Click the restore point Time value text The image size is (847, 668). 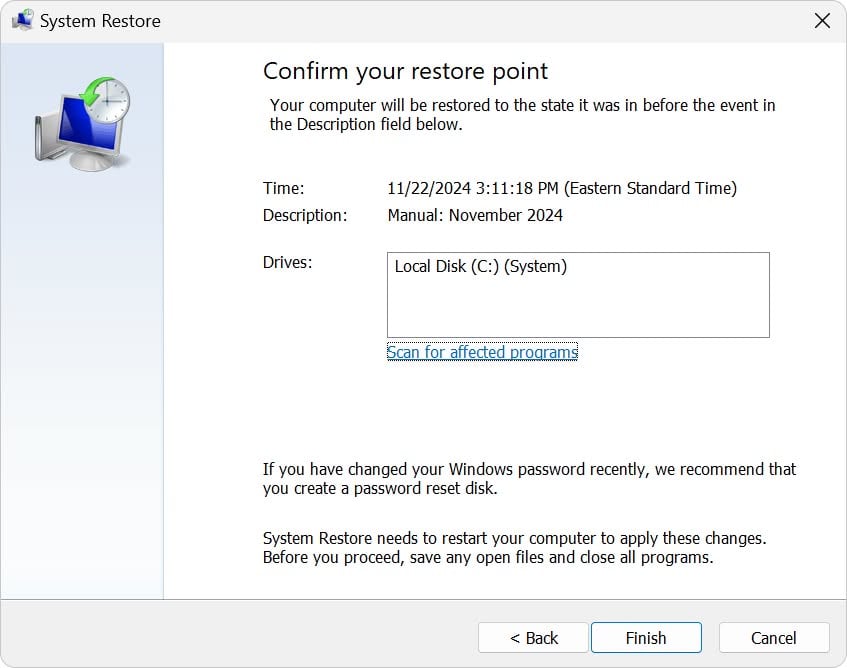coord(563,188)
